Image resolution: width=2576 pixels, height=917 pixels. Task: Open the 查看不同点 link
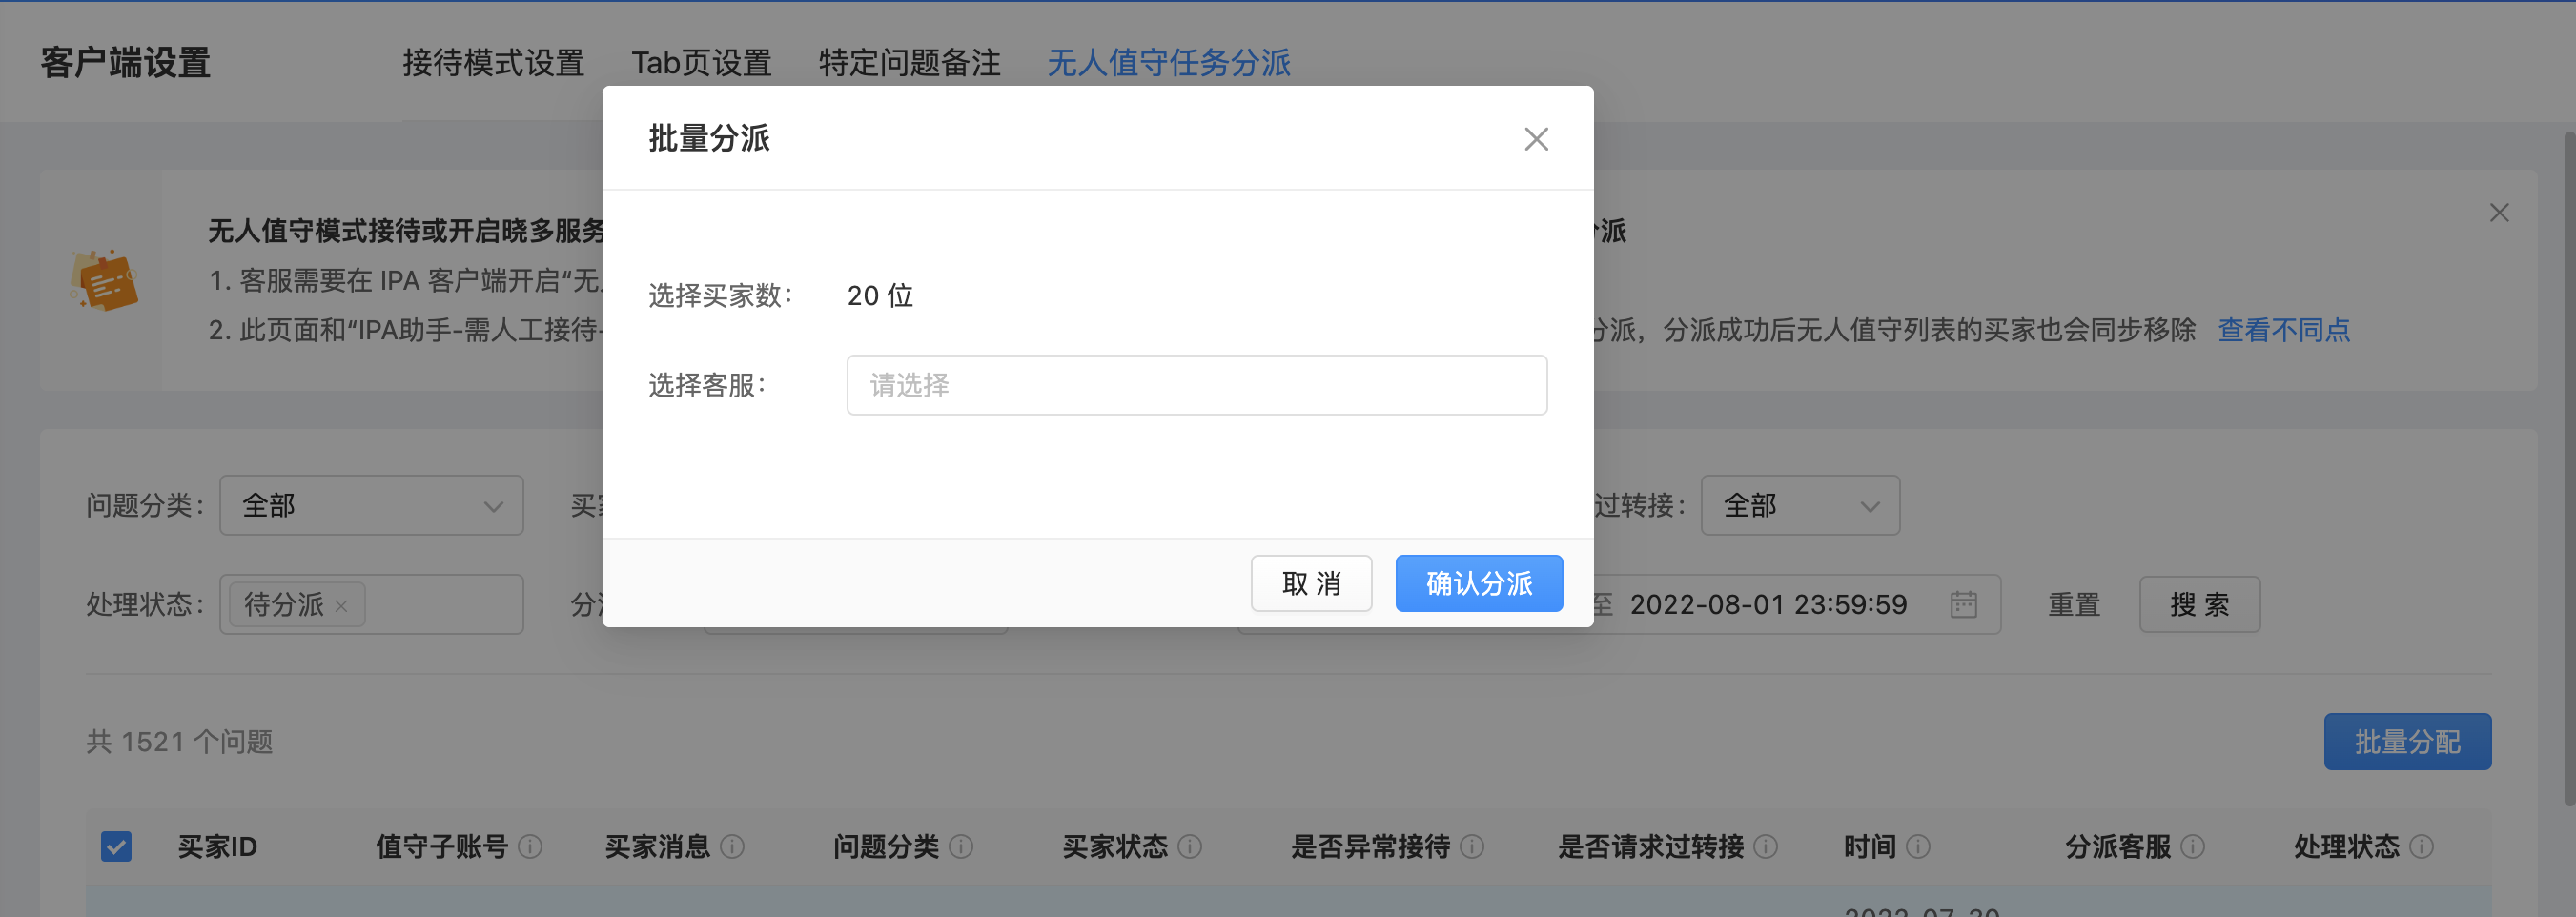pyautogui.click(x=2284, y=330)
